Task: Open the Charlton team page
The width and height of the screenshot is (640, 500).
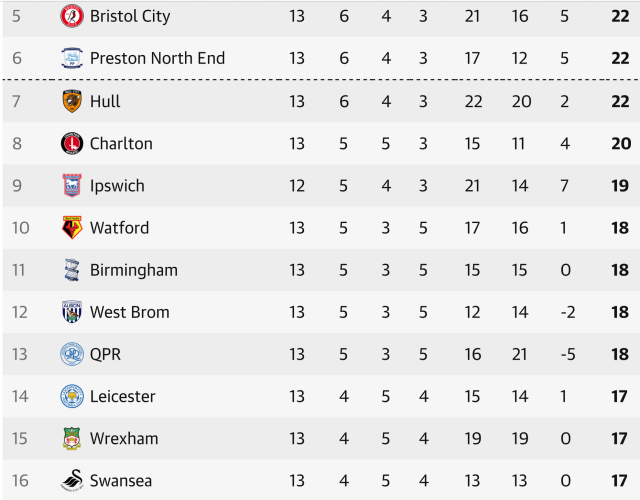Action: coord(121,143)
